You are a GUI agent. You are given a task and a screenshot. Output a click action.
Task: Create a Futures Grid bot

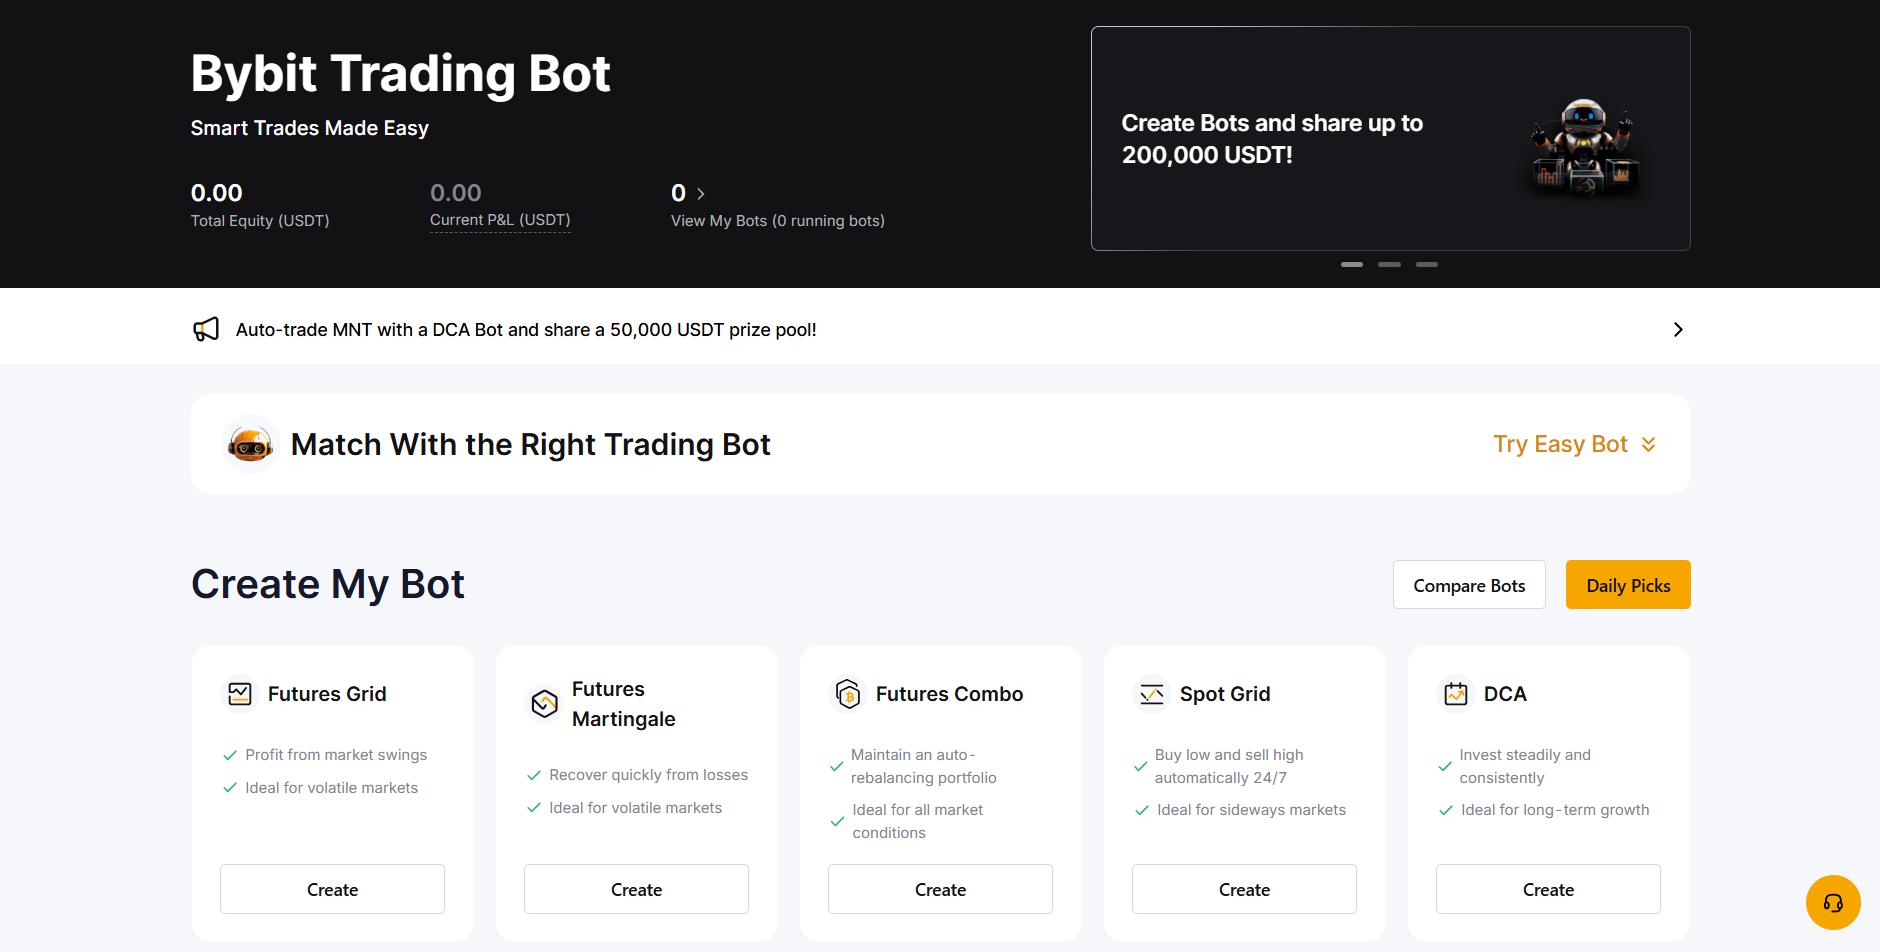[332, 889]
